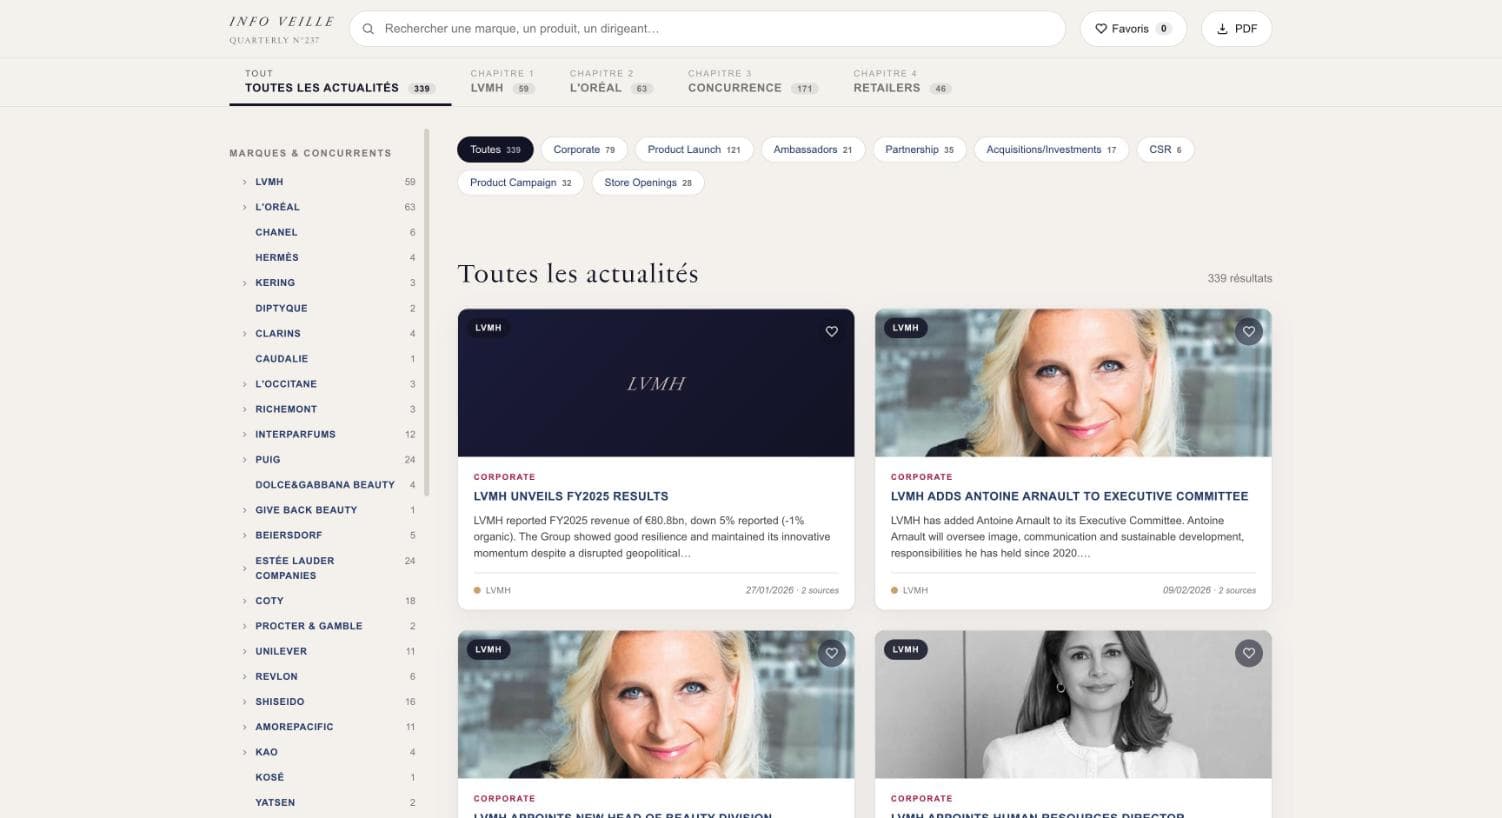Filter by Ambassadors chip

coord(813,150)
